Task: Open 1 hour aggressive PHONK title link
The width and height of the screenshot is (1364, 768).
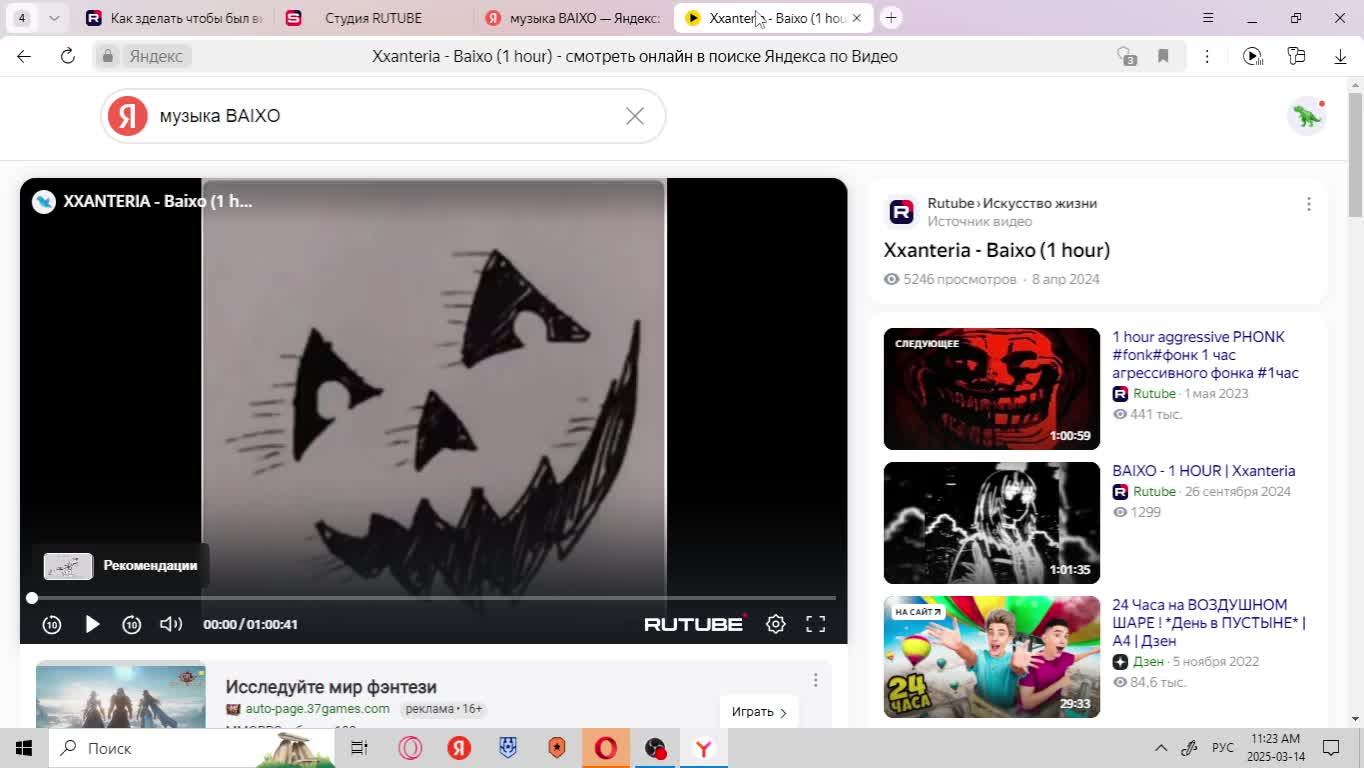Action: 1205,355
